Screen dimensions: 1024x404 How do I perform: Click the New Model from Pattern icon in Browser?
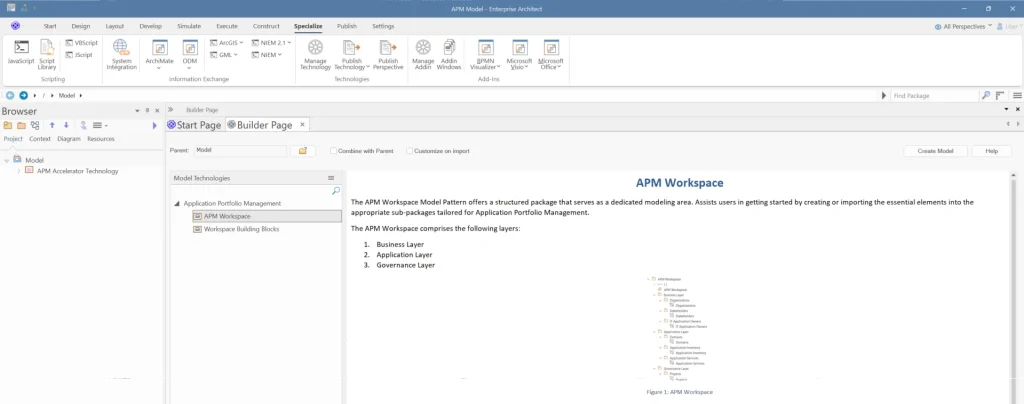coord(8,125)
